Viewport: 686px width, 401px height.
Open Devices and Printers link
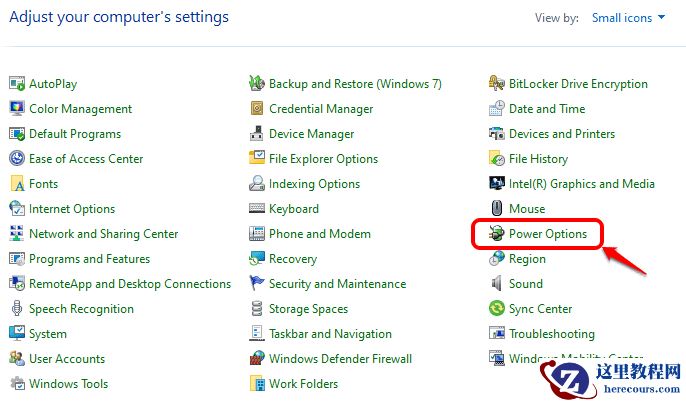[561, 134]
